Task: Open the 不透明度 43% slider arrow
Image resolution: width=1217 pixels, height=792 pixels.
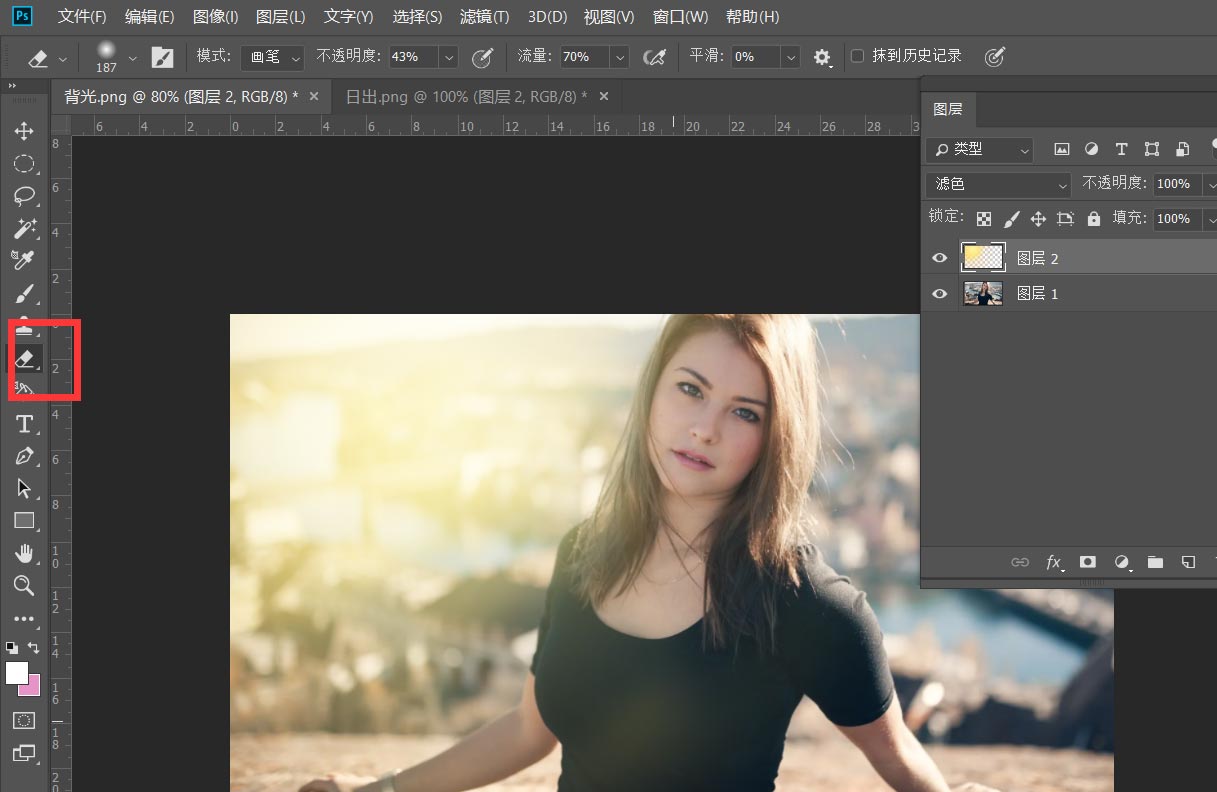Action: (448, 57)
